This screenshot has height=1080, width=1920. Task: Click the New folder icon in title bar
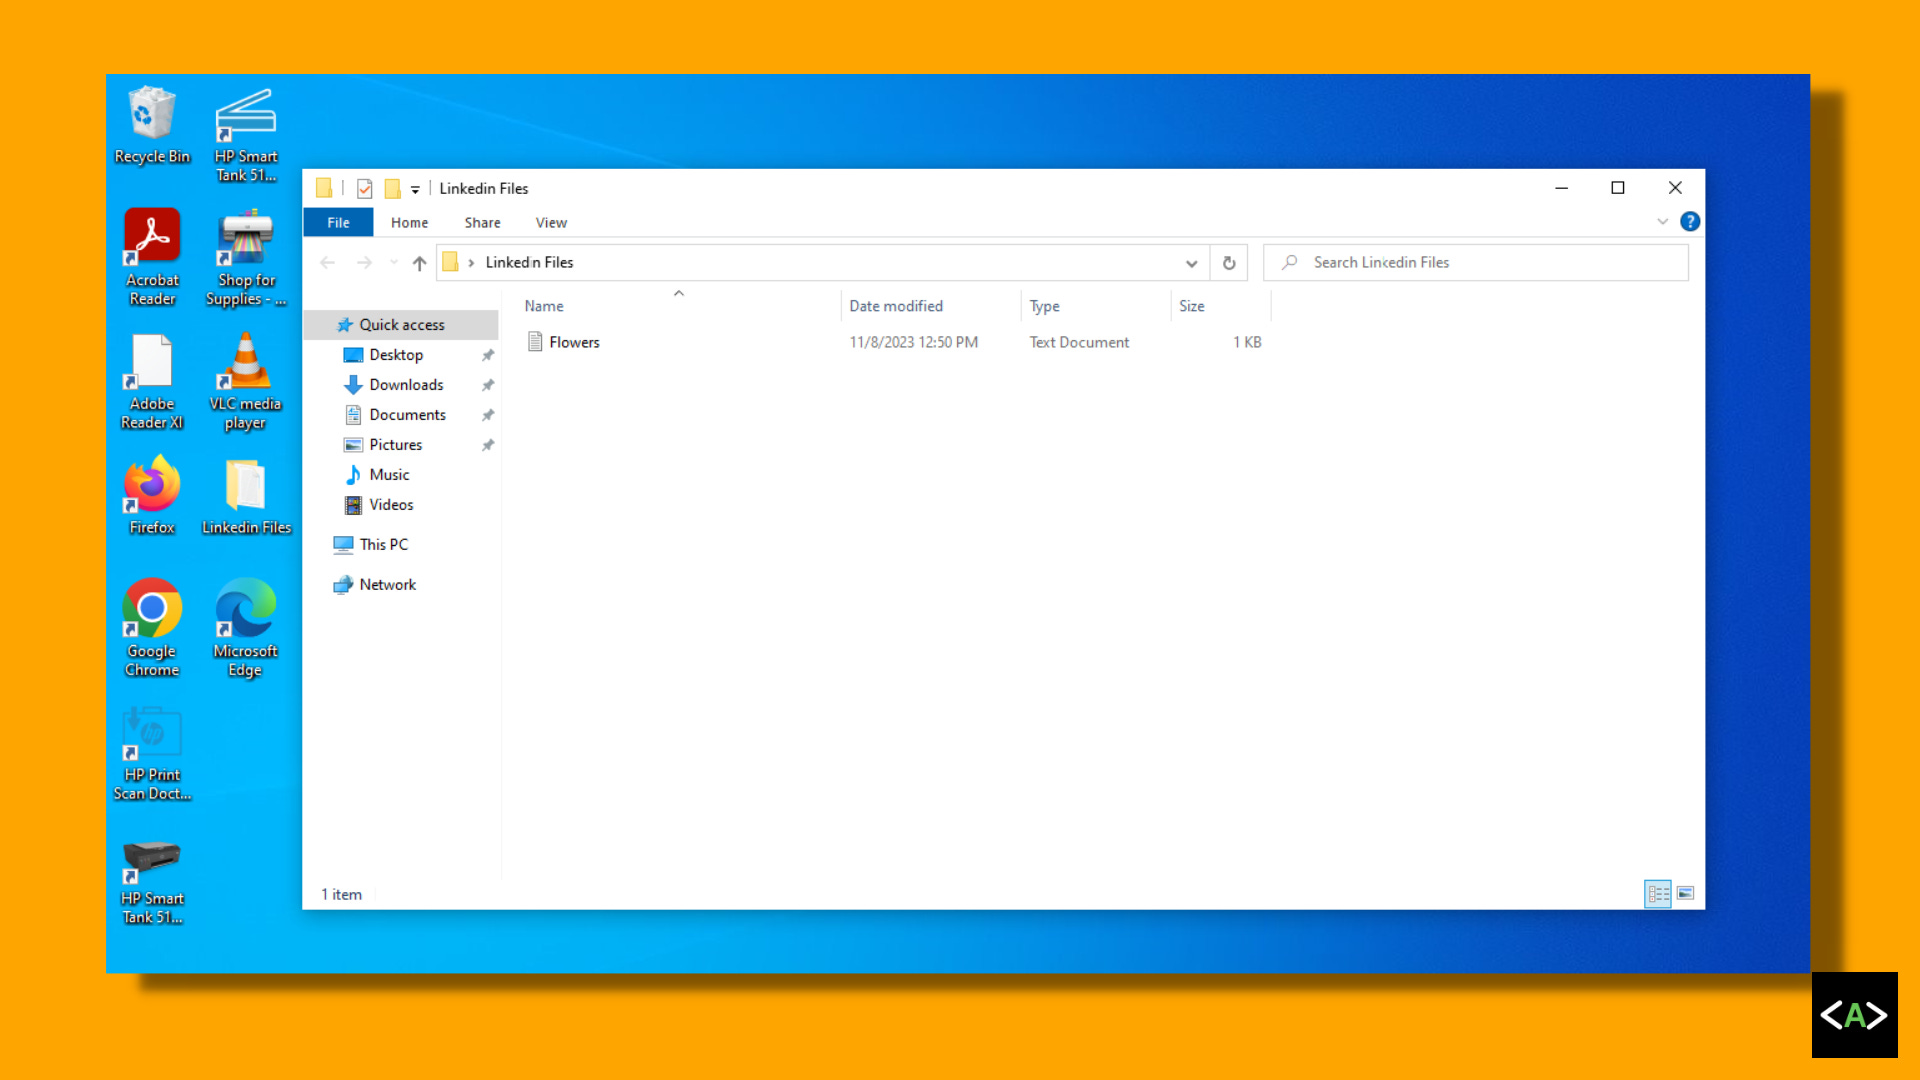pos(393,188)
